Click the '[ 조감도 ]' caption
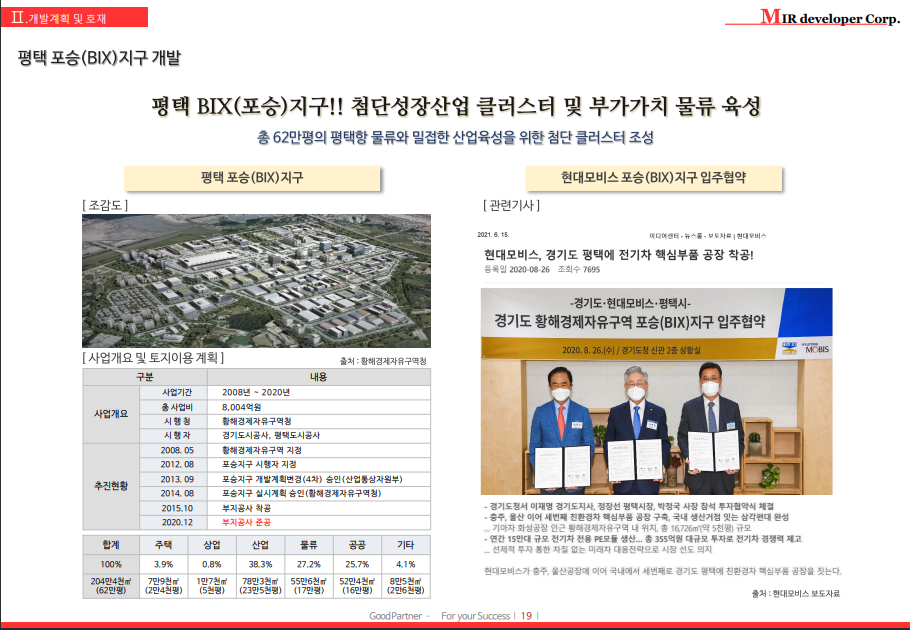The height and width of the screenshot is (630, 910). 105,205
